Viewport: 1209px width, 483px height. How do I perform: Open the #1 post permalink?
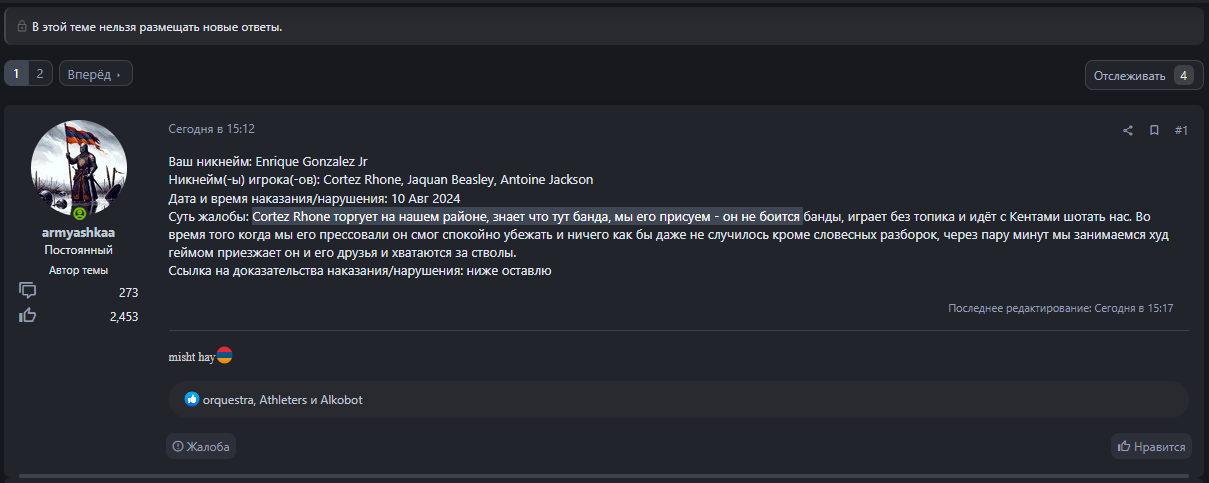point(1181,130)
